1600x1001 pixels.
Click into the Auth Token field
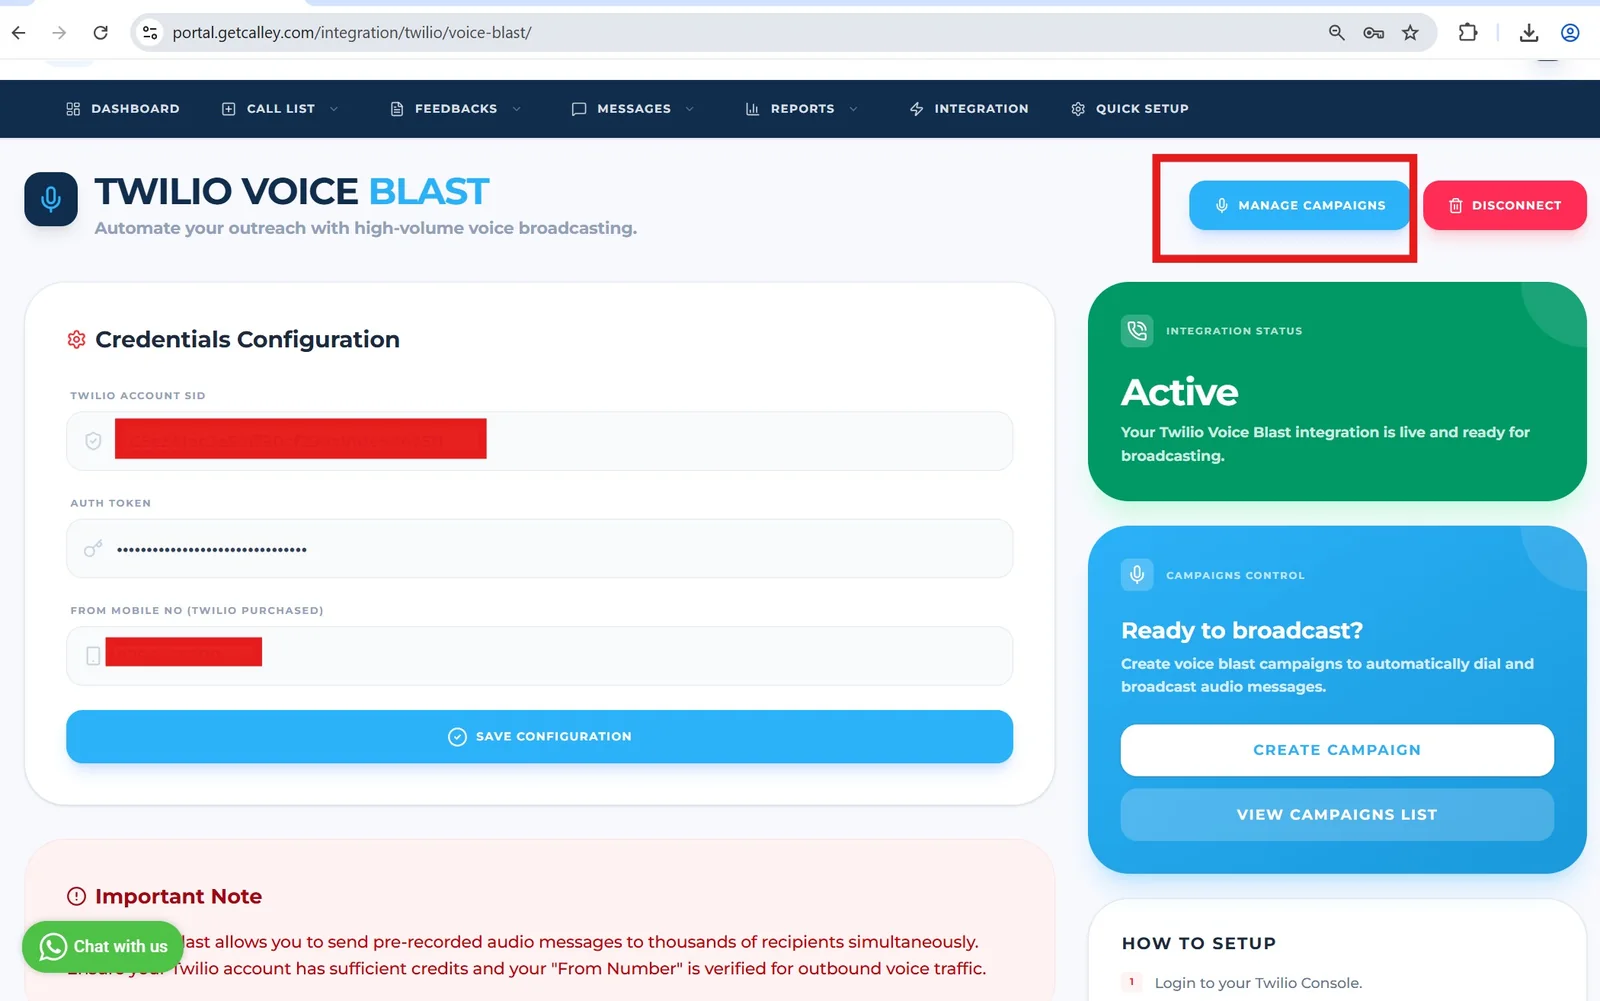(540, 549)
